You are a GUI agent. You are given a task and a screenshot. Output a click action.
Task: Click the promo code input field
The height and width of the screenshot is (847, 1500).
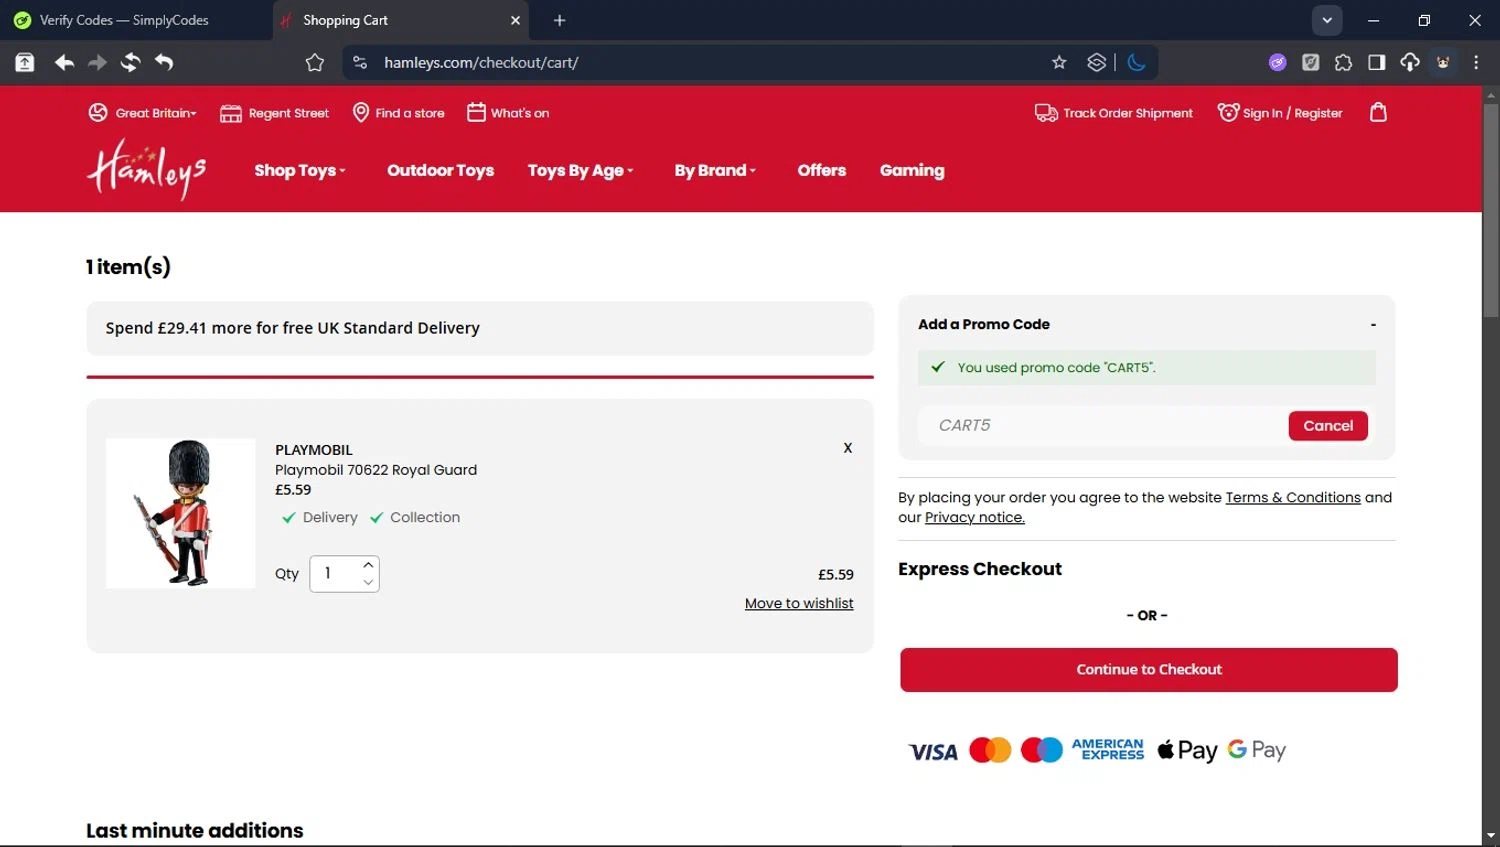1103,425
